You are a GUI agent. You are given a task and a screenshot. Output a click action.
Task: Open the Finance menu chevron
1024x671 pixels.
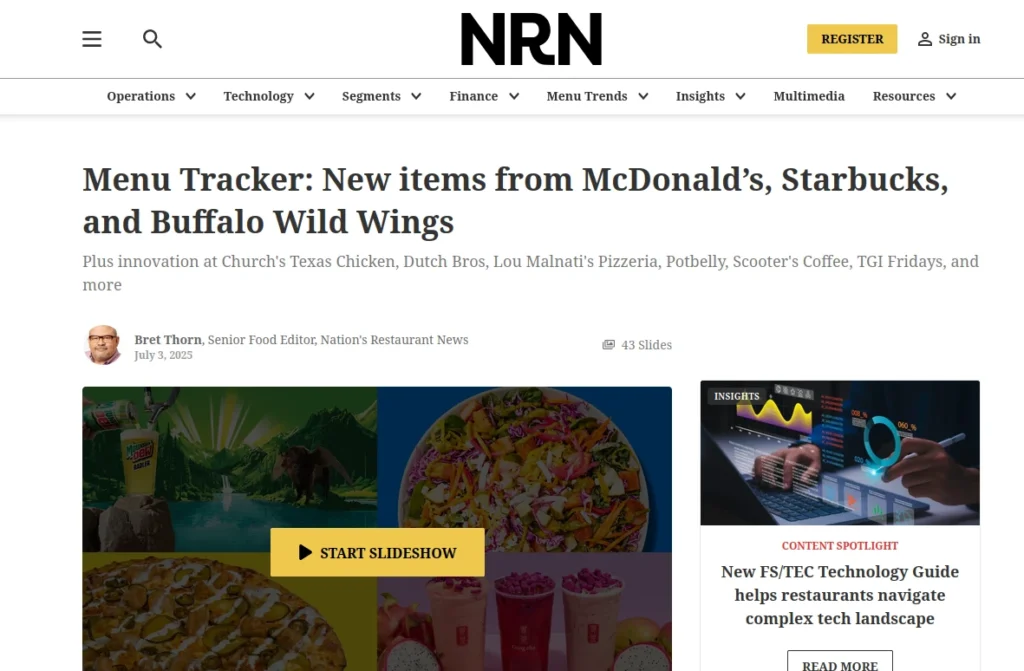pyautogui.click(x=514, y=96)
